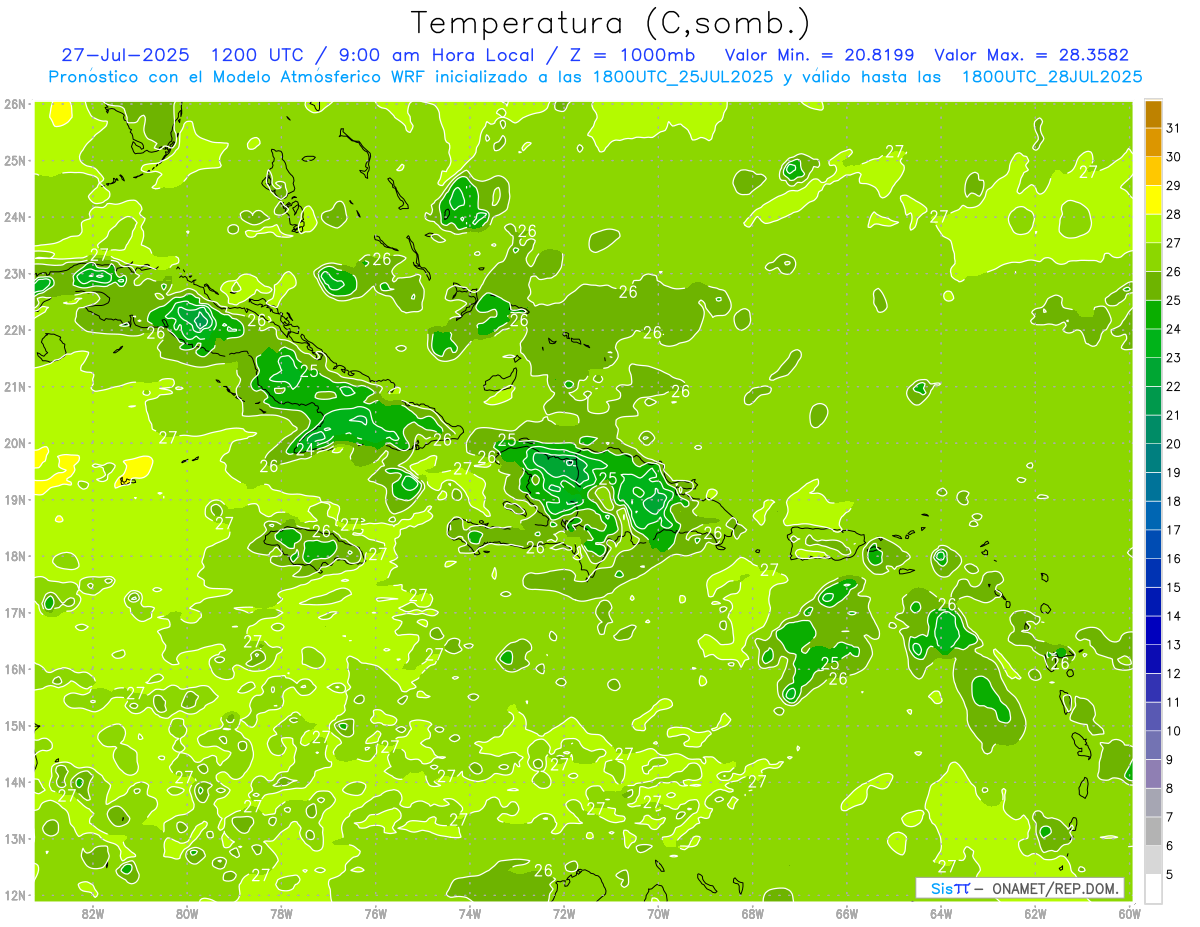This screenshot has width=1200, height=927.
Task: Click color bar label "31"
Action: coord(1174,128)
